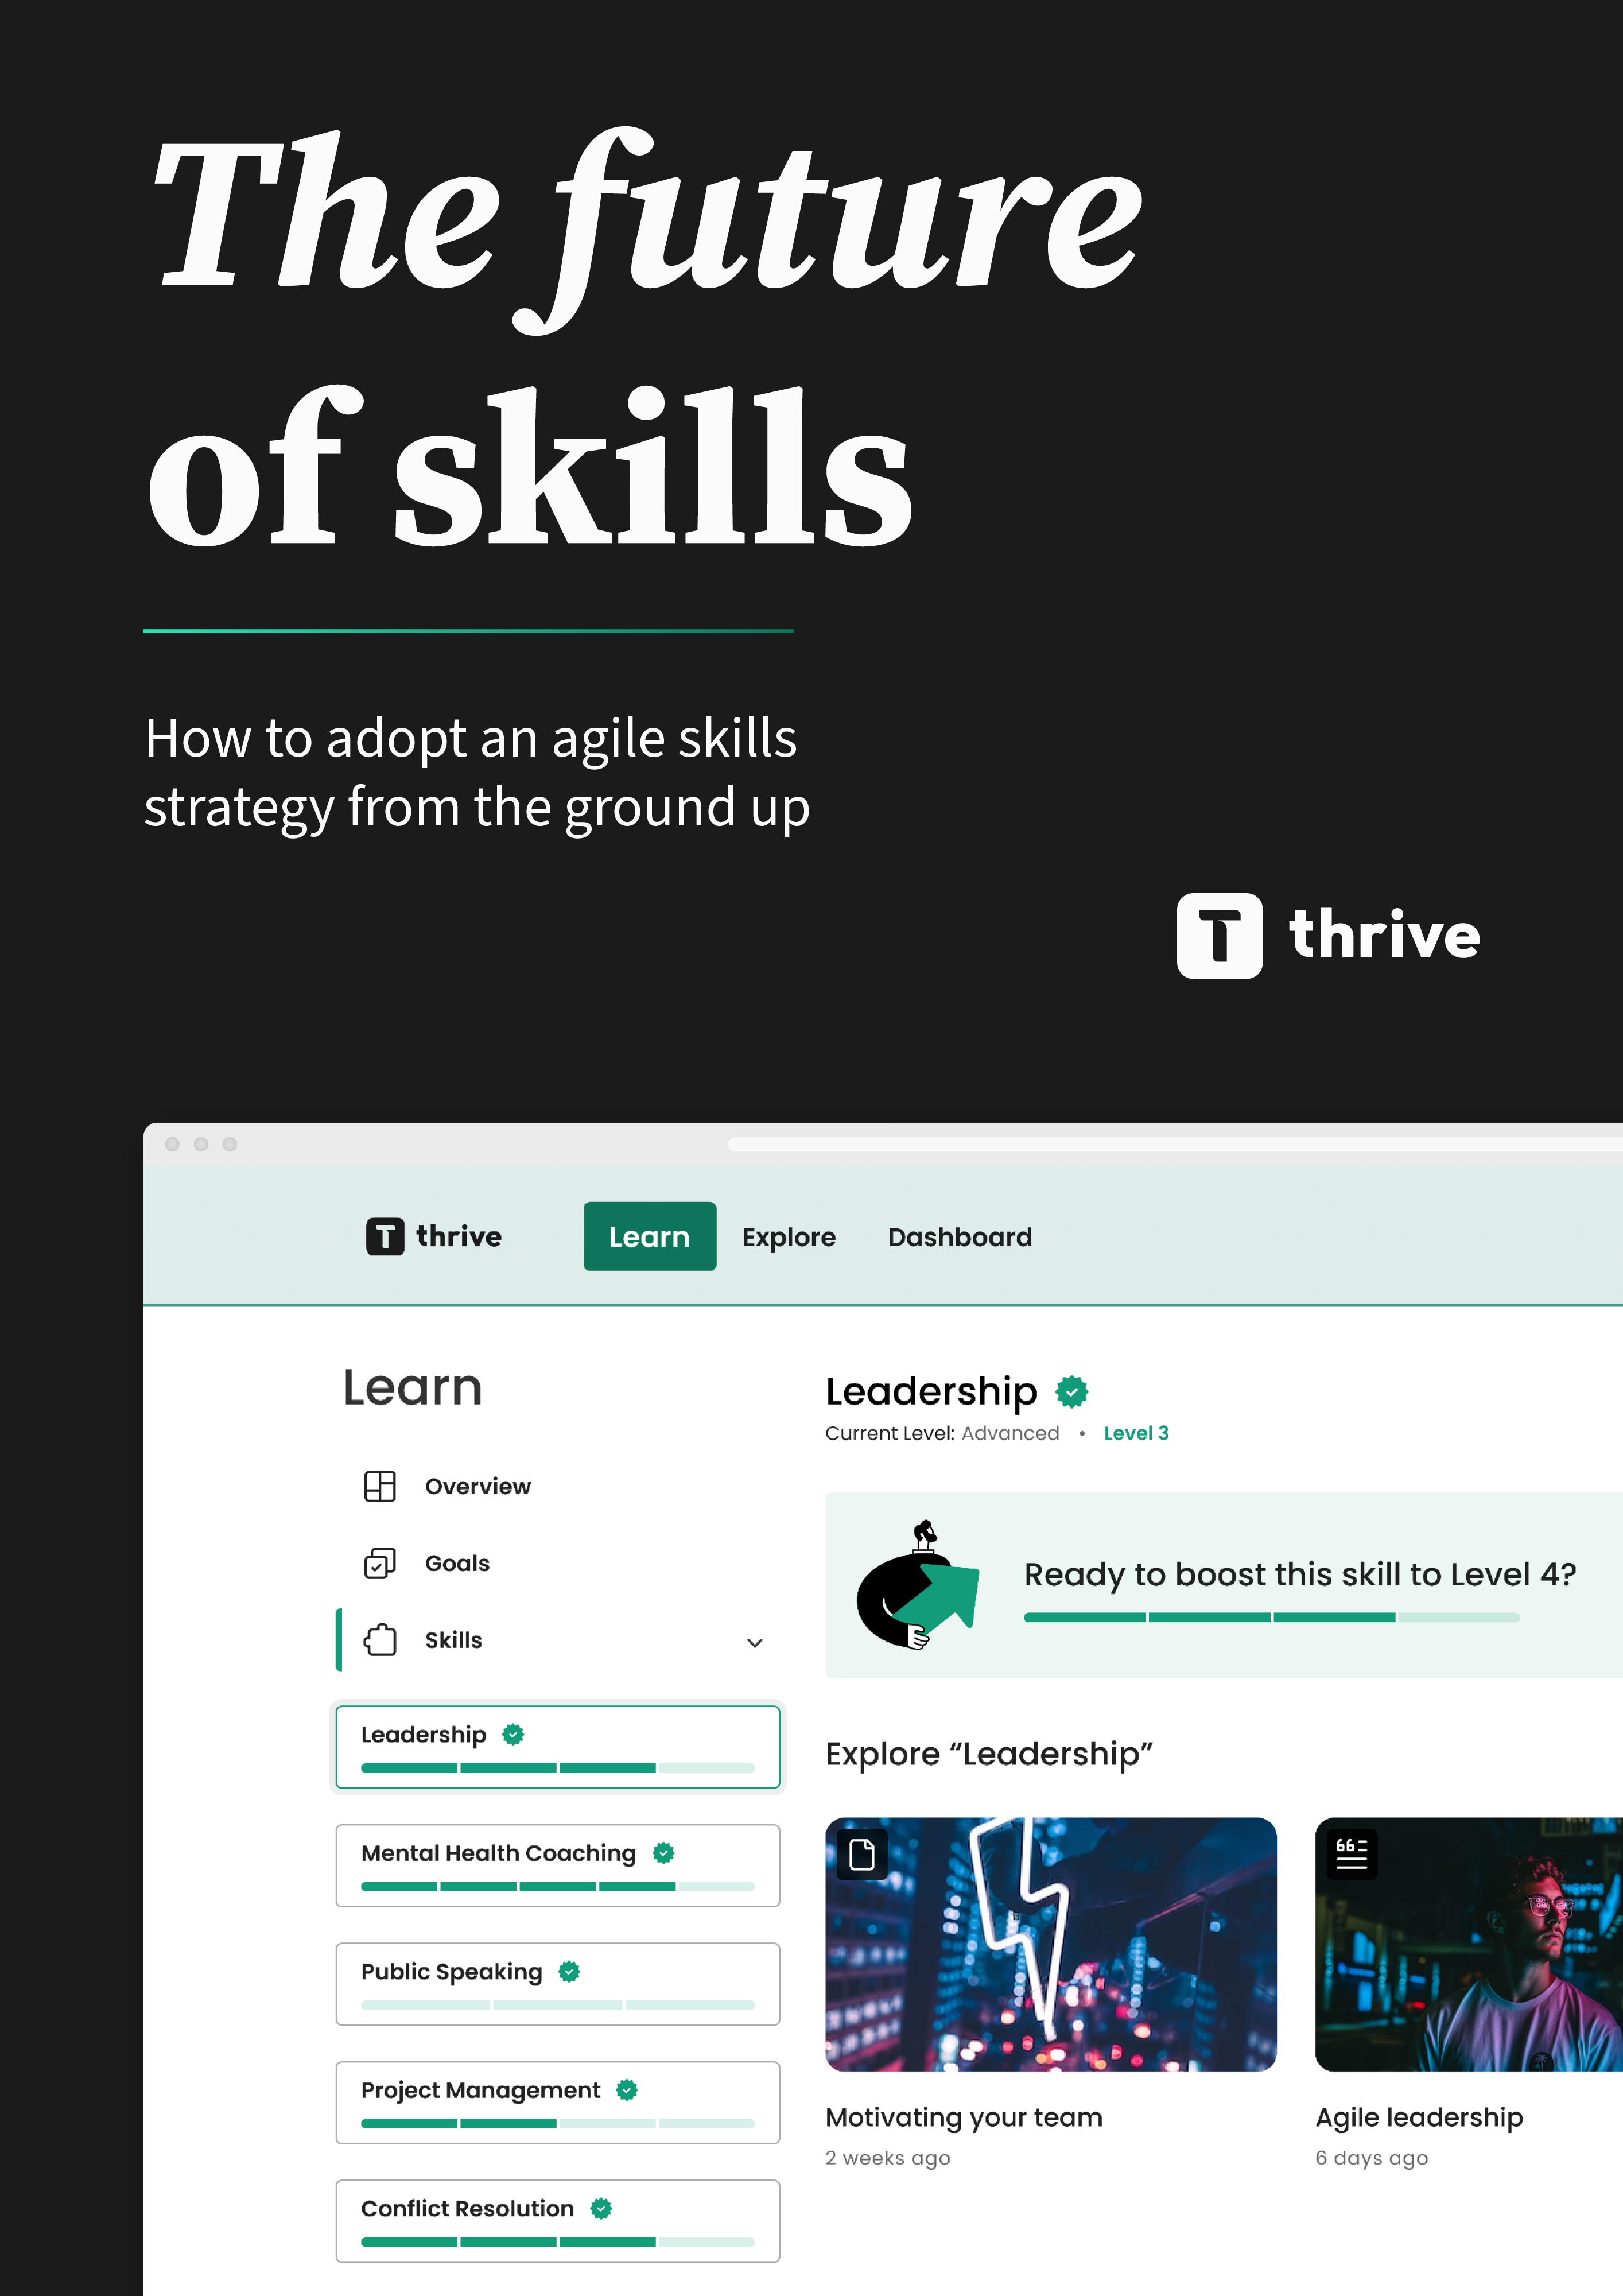Click the Thrive logo in navigation bar
The height and width of the screenshot is (2296, 1623).
[x=433, y=1236]
